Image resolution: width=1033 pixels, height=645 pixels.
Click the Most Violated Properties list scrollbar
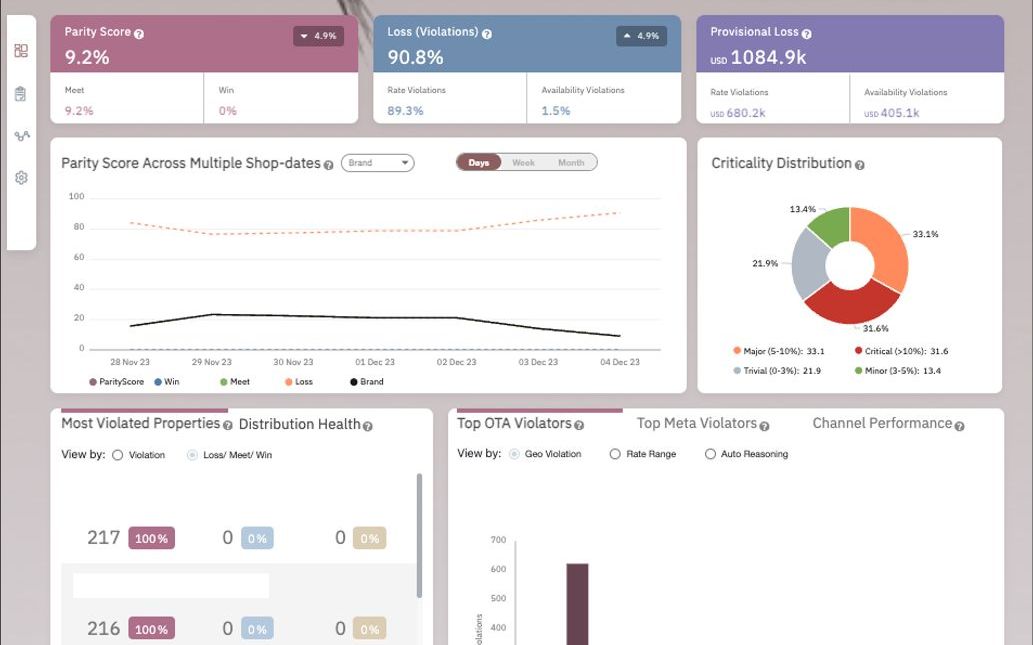click(419, 535)
